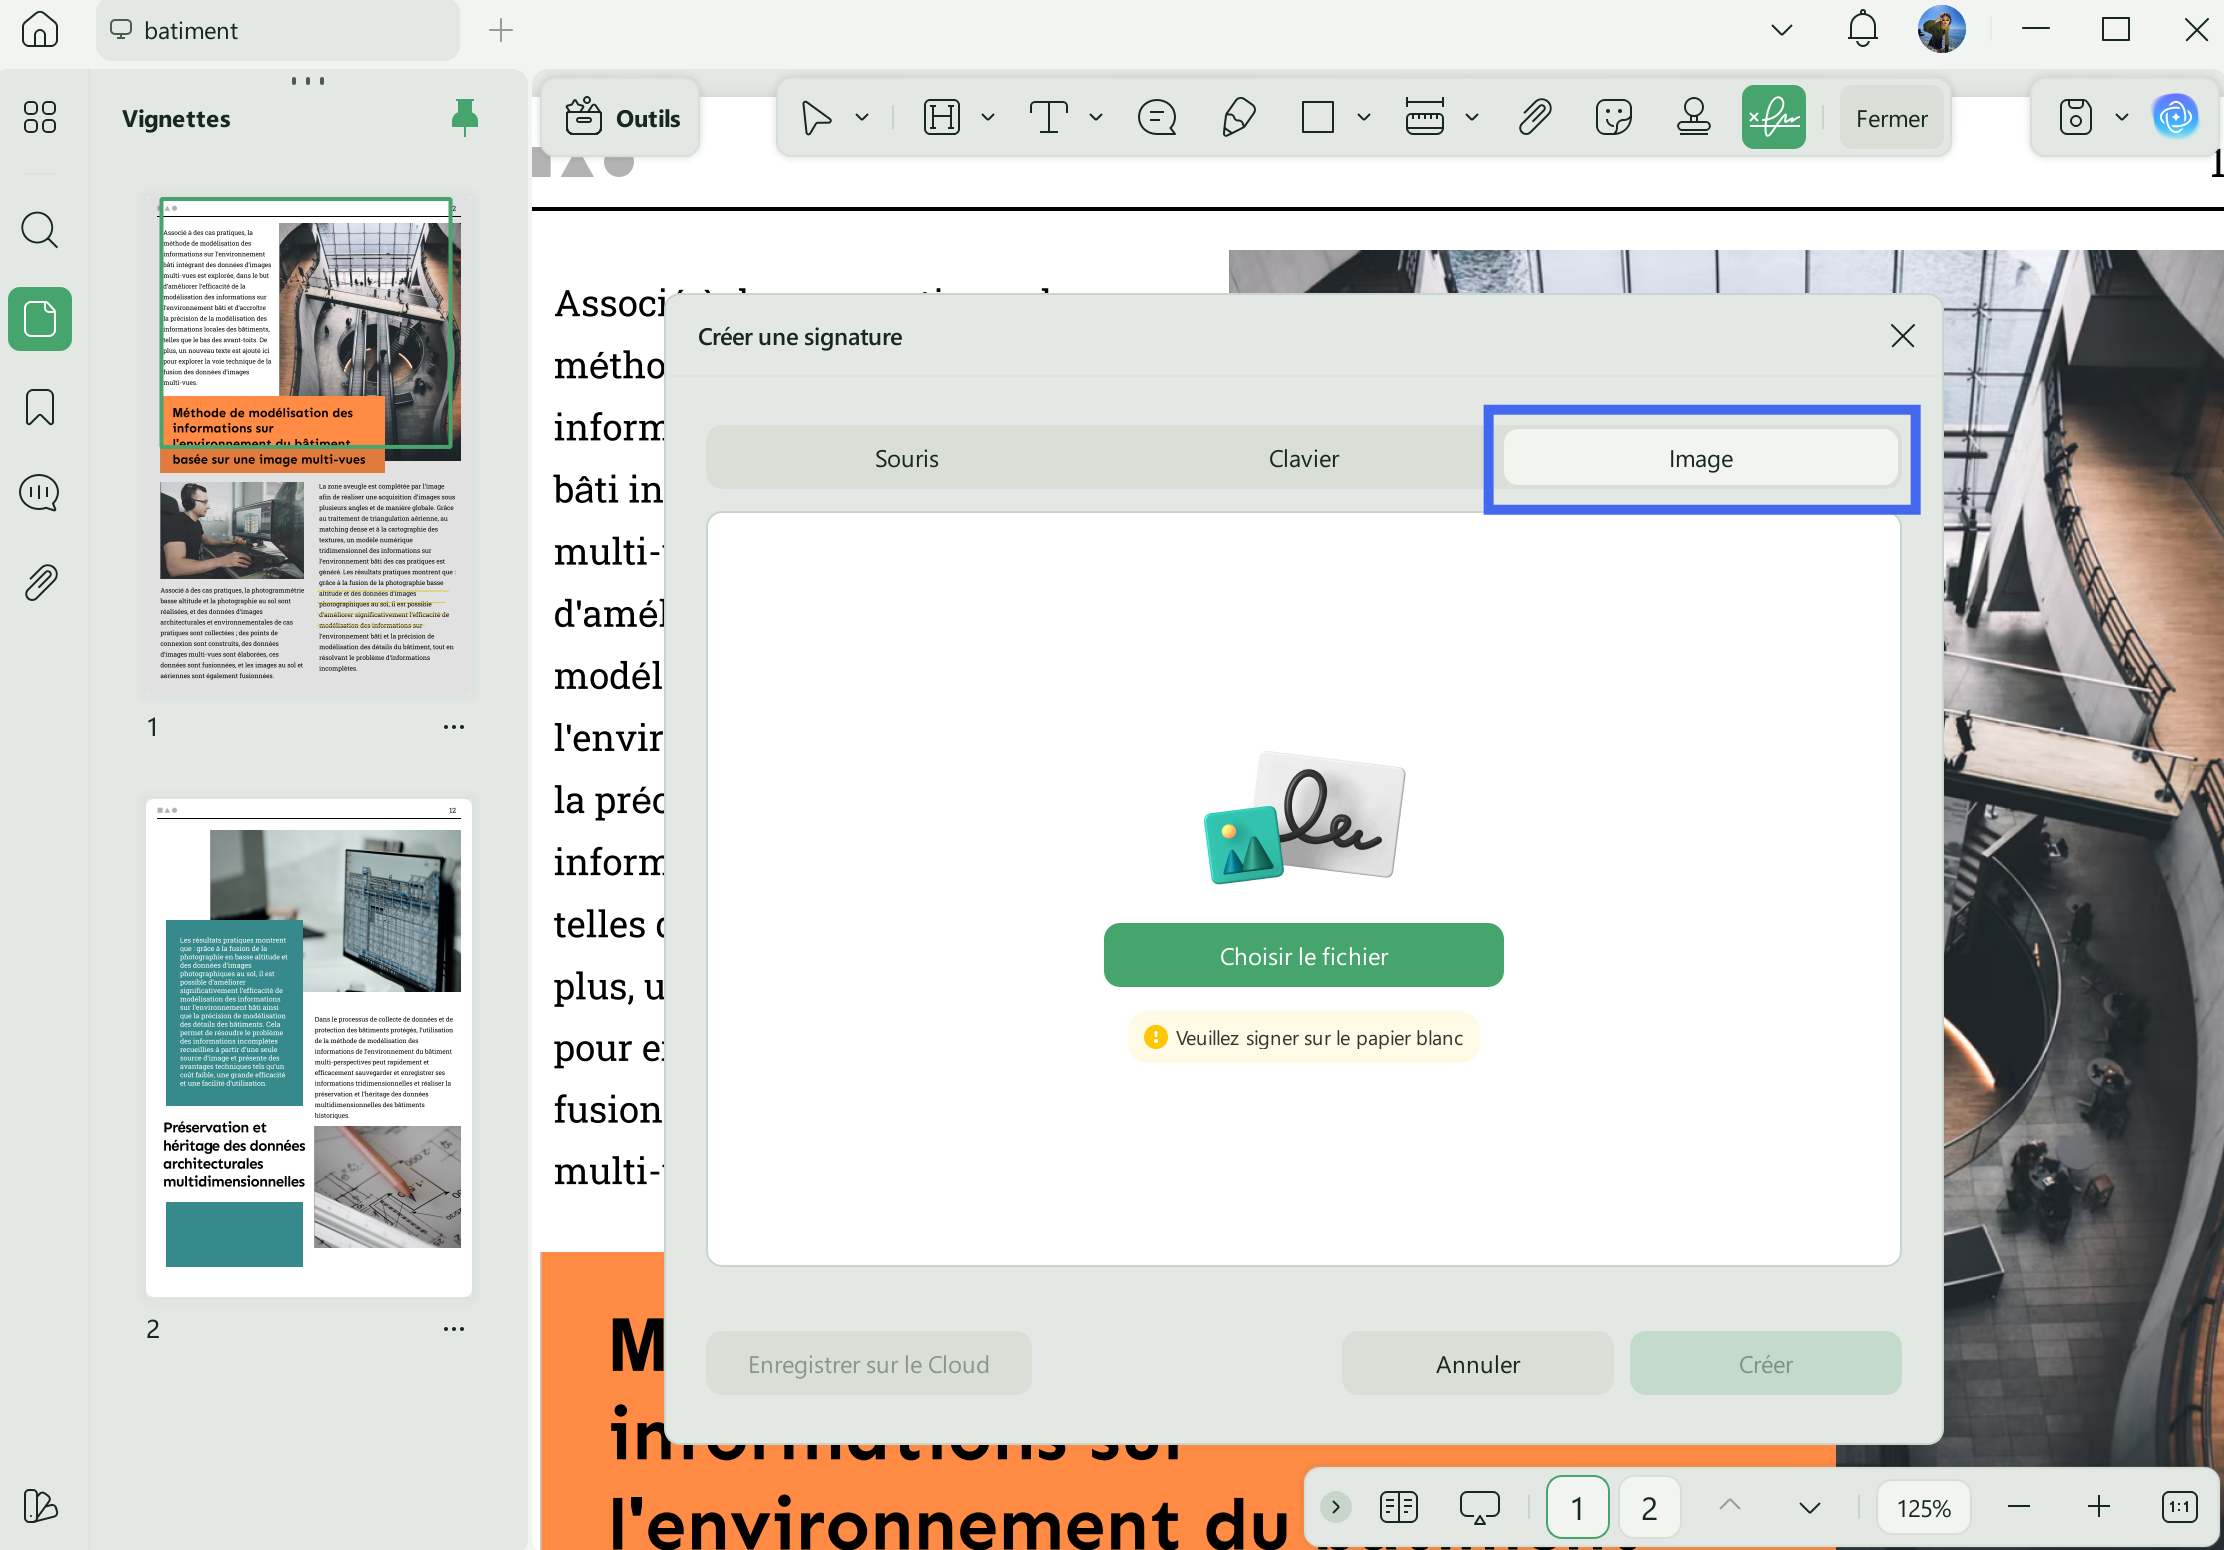Open the thumbnails grid view icon
Screen dimensions: 2224x1550
(x=40, y=117)
